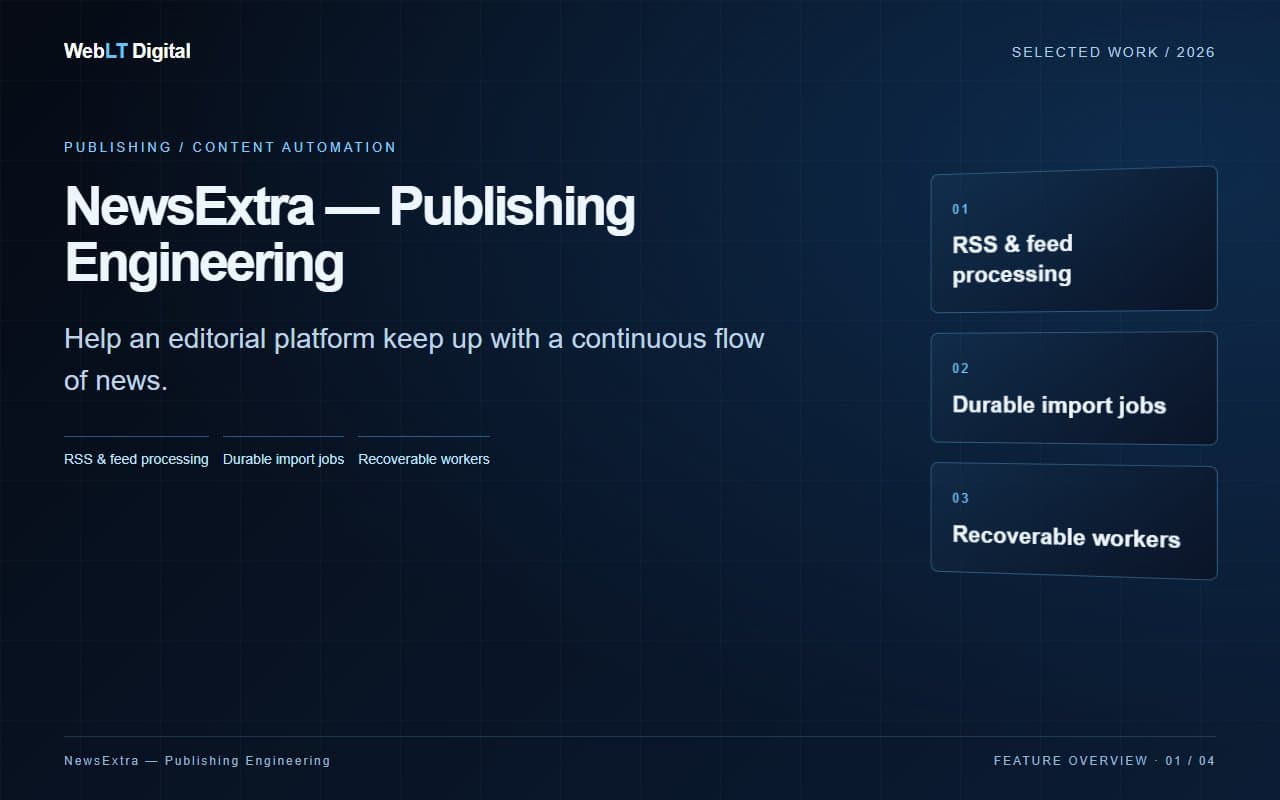This screenshot has width=1280, height=800.
Task: Open card 02 Durable import jobs
Action: coord(1074,388)
